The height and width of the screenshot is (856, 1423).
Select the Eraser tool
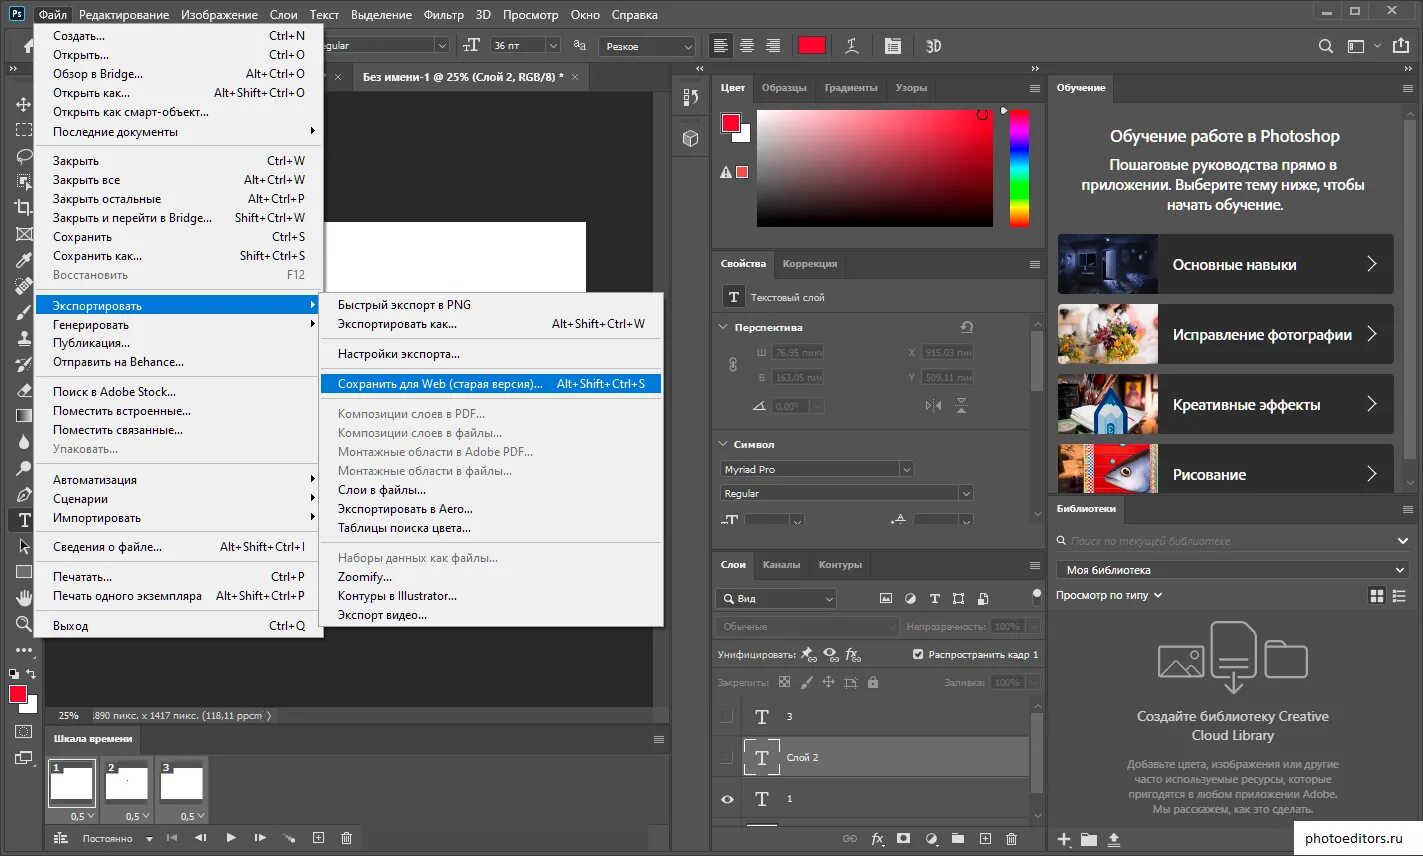pos(23,390)
